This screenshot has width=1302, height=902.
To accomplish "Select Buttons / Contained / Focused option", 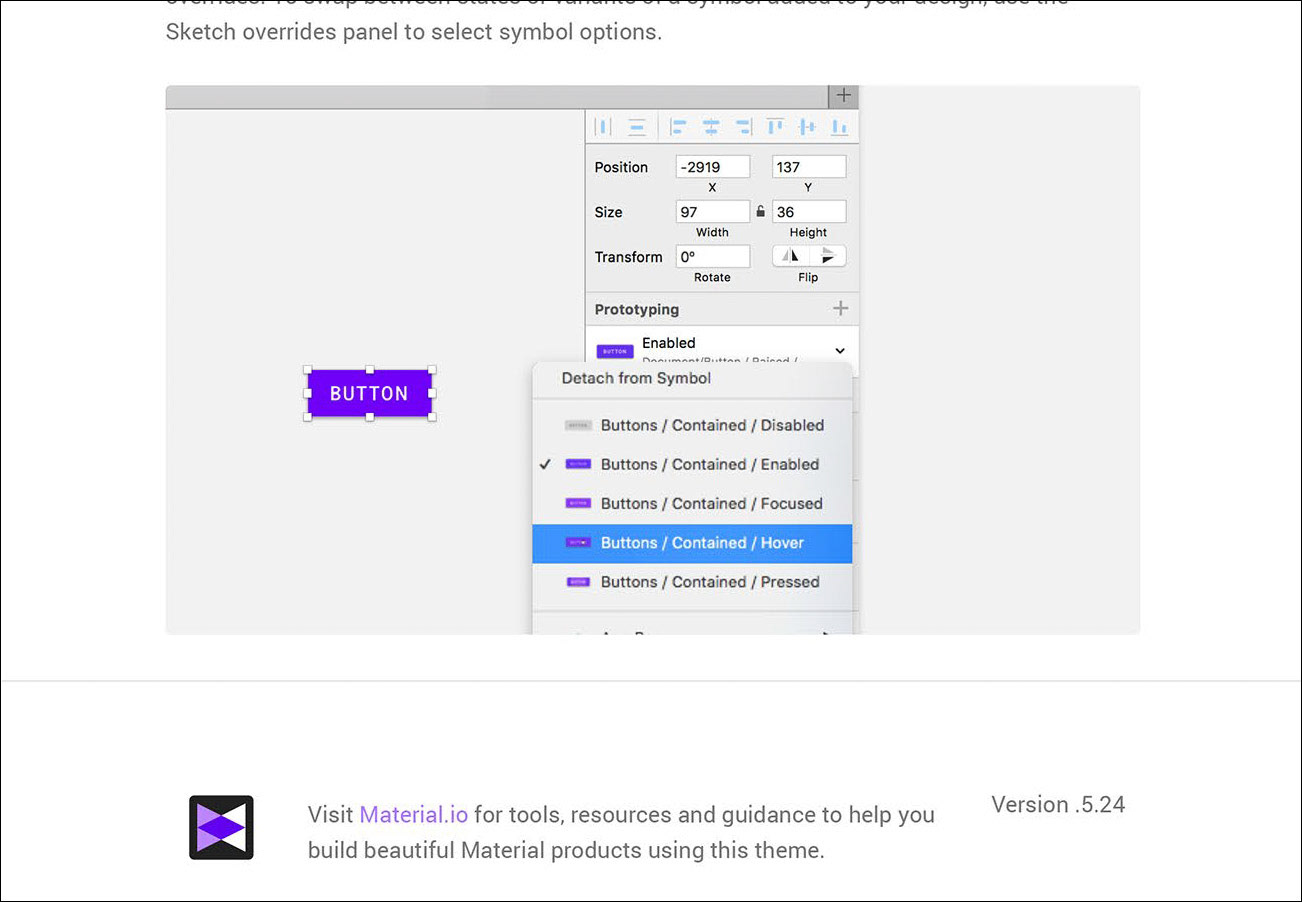I will coord(692,503).
